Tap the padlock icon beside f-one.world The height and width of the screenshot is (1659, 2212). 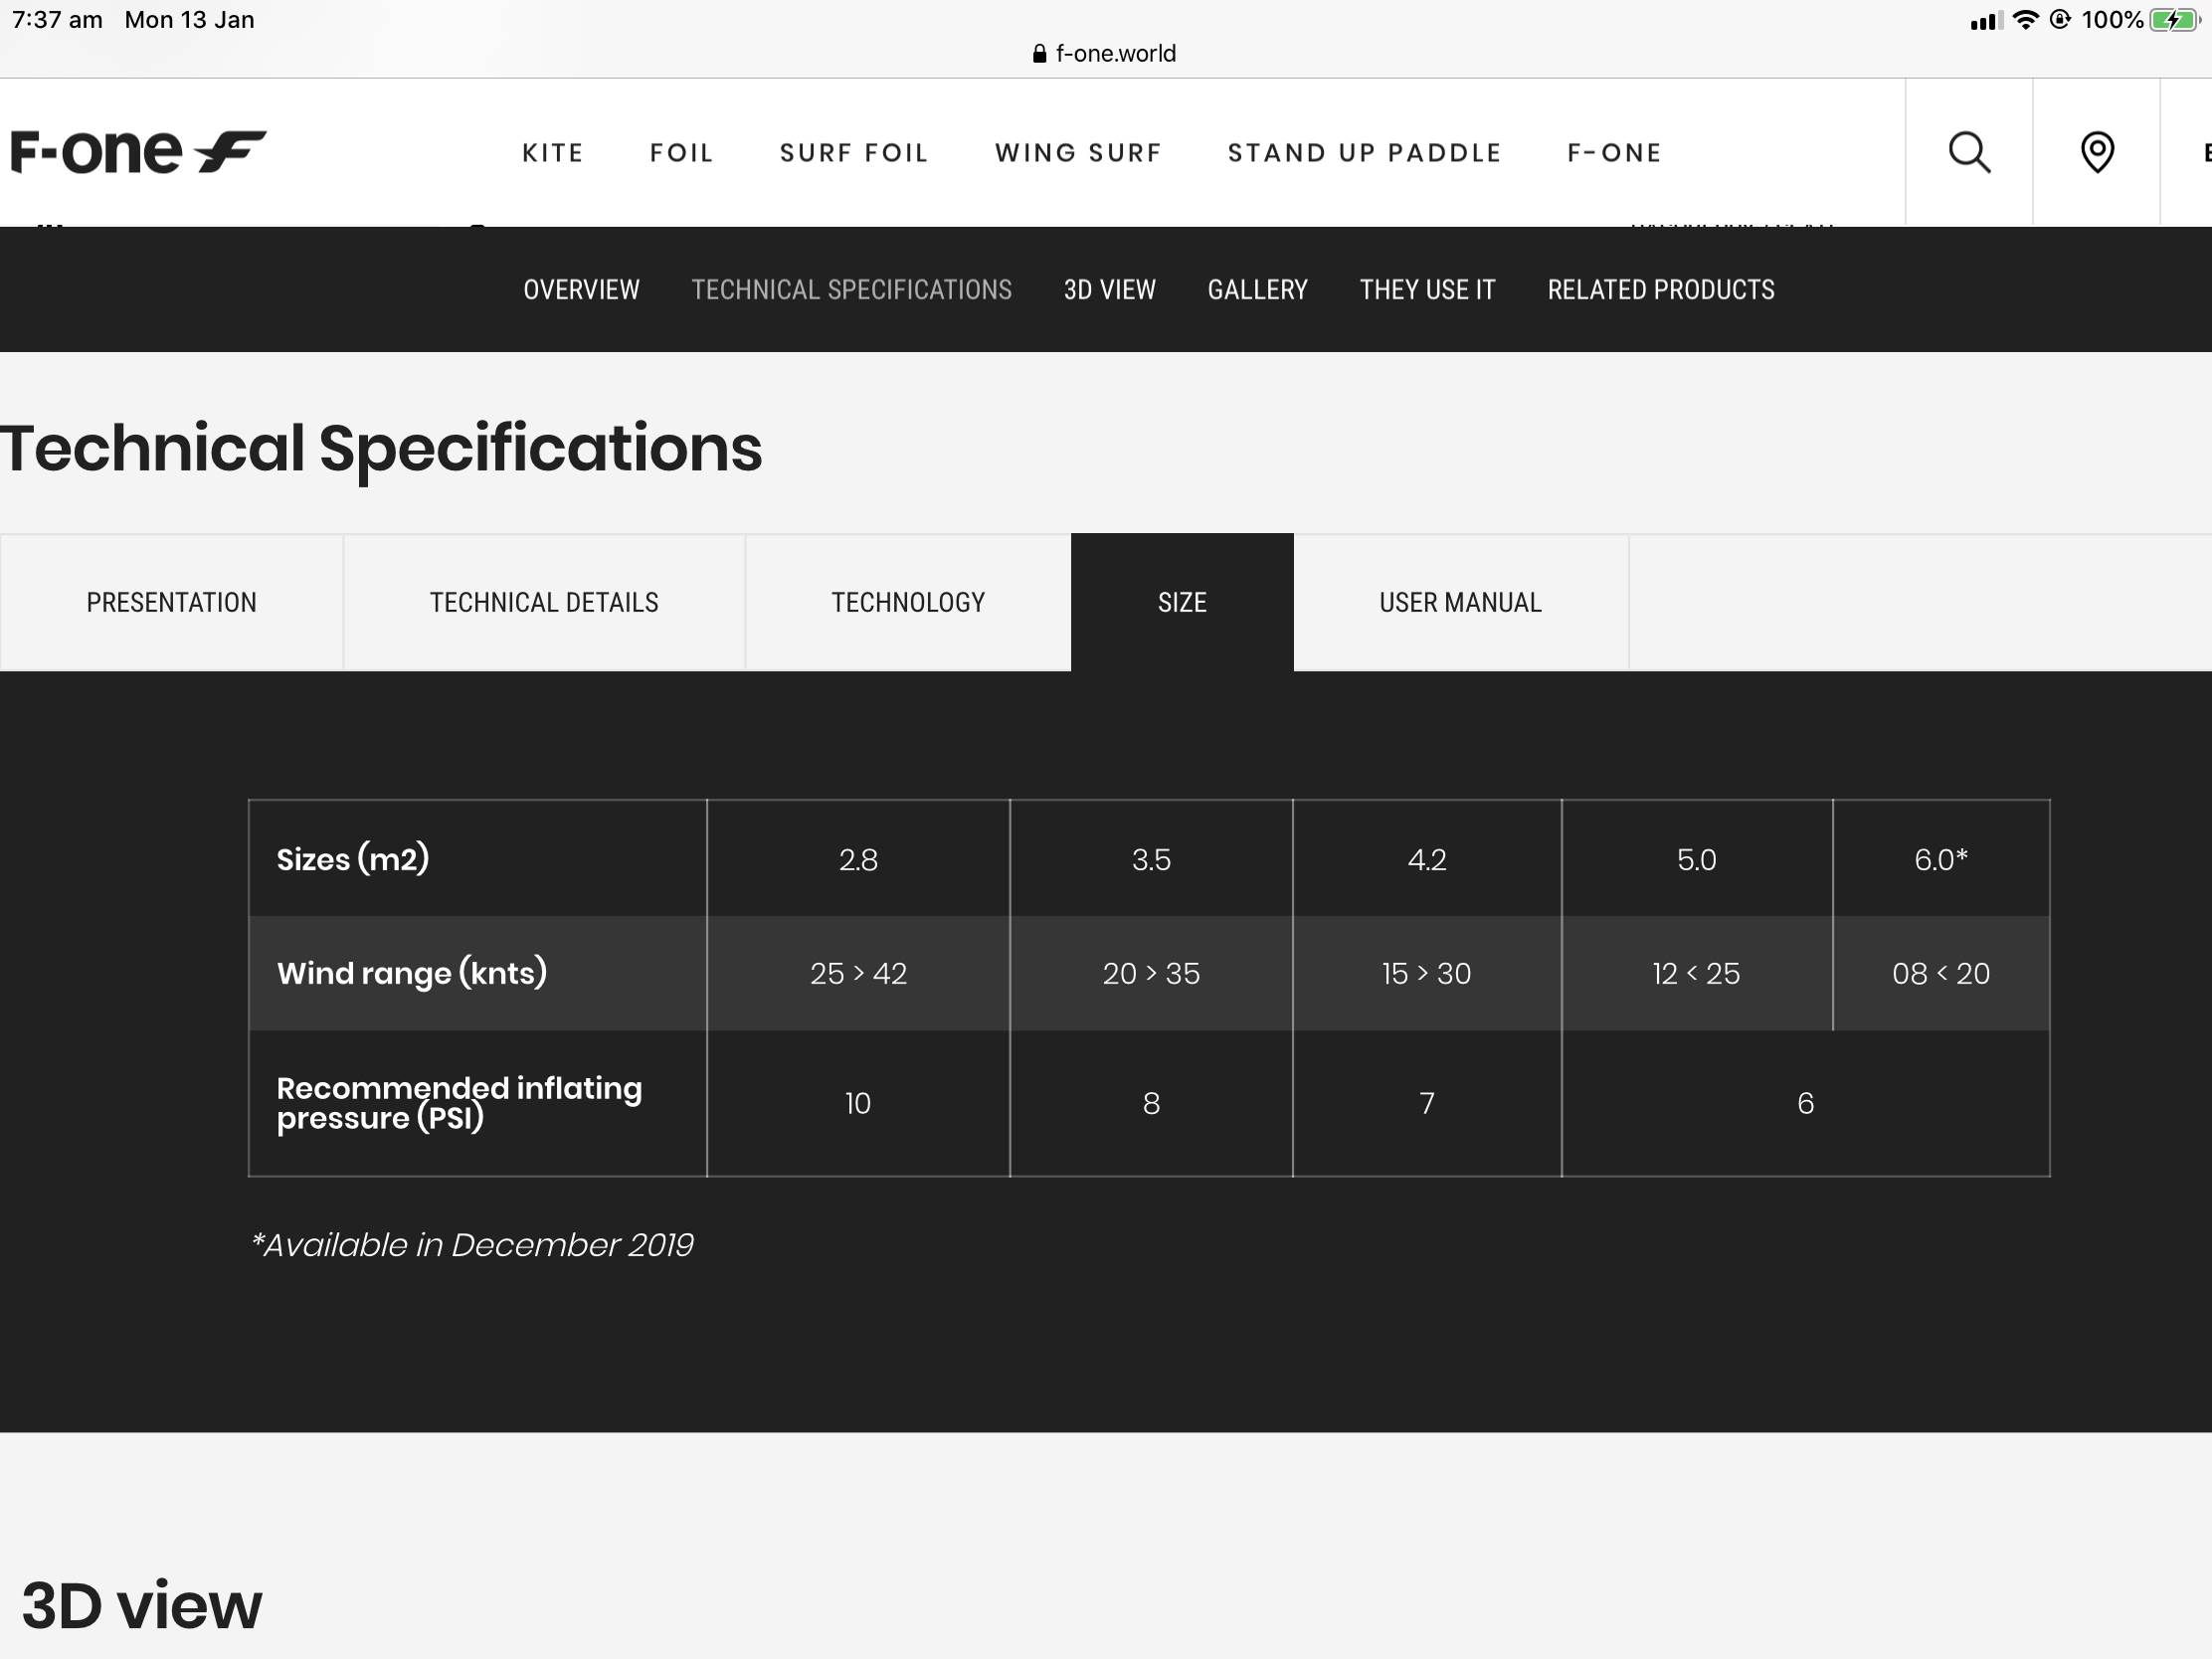1039,54
